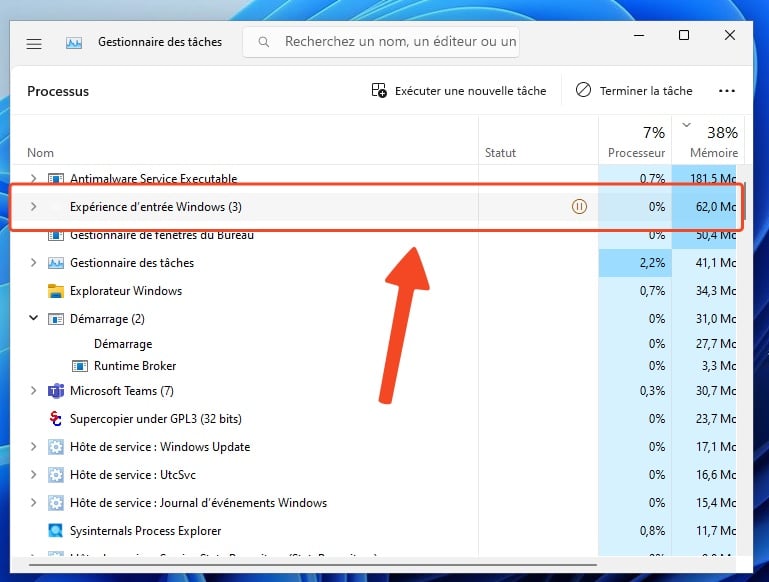
Task: Click the suspended pause status icon
Action: 579,206
